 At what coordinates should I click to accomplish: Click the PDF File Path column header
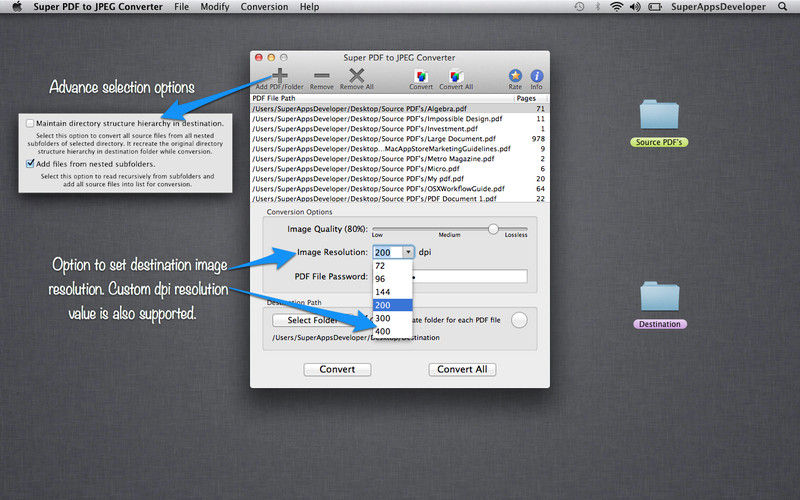[x=383, y=98]
